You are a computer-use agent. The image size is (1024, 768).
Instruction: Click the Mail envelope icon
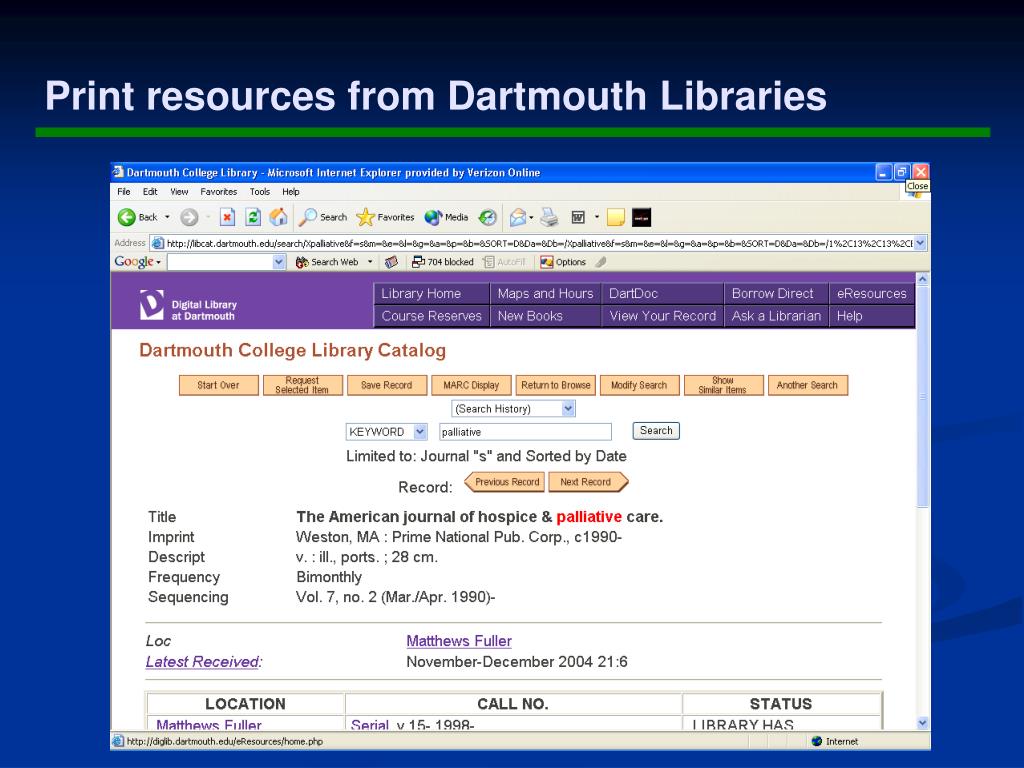[x=518, y=217]
